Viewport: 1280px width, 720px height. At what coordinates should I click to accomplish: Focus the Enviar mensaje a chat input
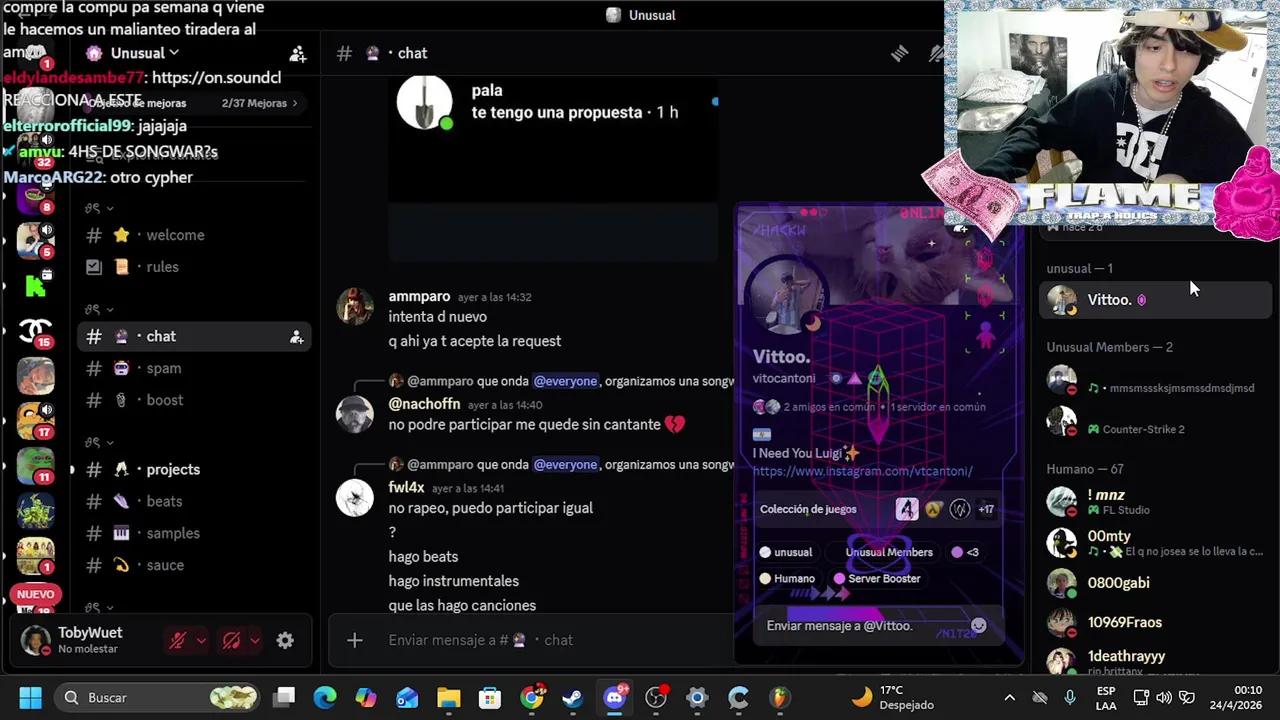[558, 640]
